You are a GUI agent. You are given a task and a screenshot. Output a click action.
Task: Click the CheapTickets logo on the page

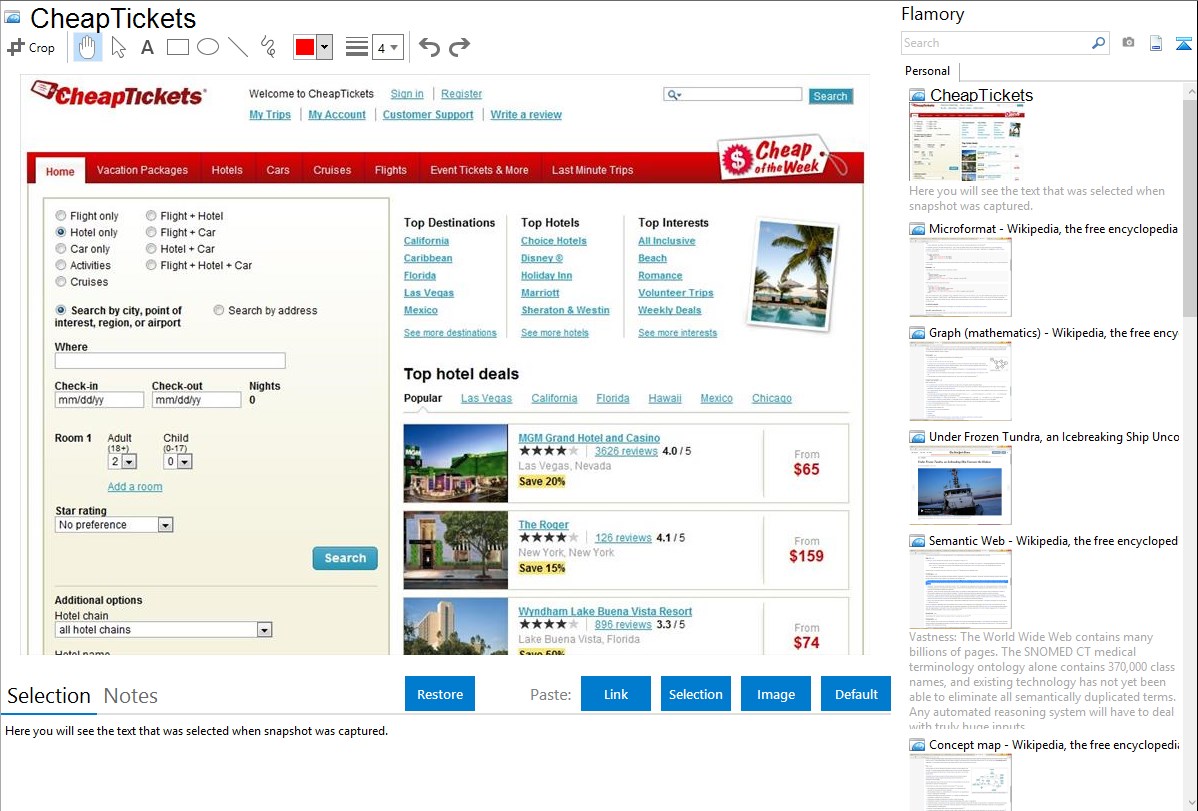pyautogui.click(x=118, y=95)
